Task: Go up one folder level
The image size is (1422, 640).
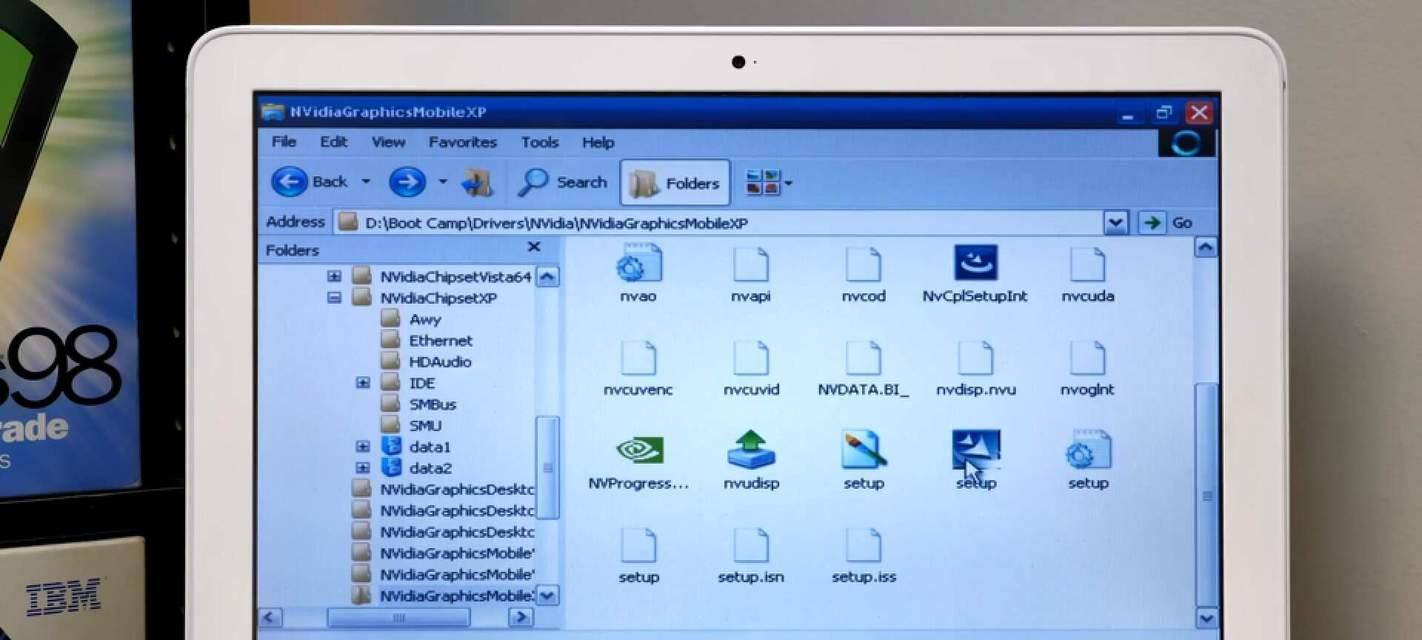Action: point(477,182)
